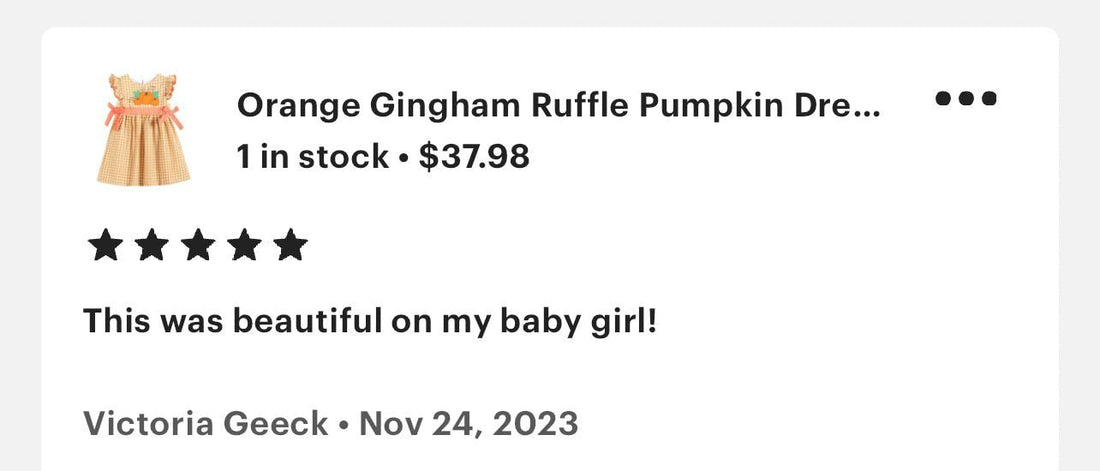This screenshot has width=1100, height=471.
Task: Select the third rating star
Action: (198, 246)
